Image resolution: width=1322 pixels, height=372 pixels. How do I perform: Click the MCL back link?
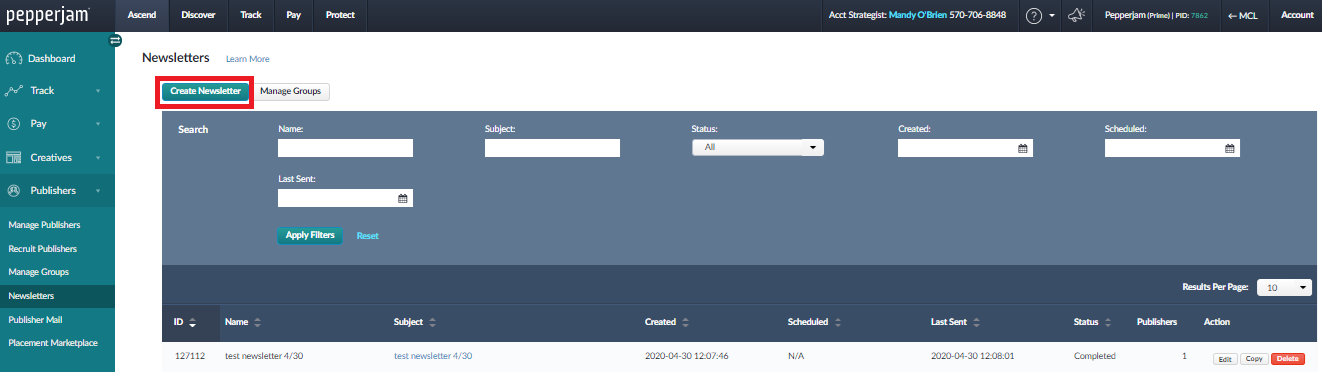(x=1242, y=16)
